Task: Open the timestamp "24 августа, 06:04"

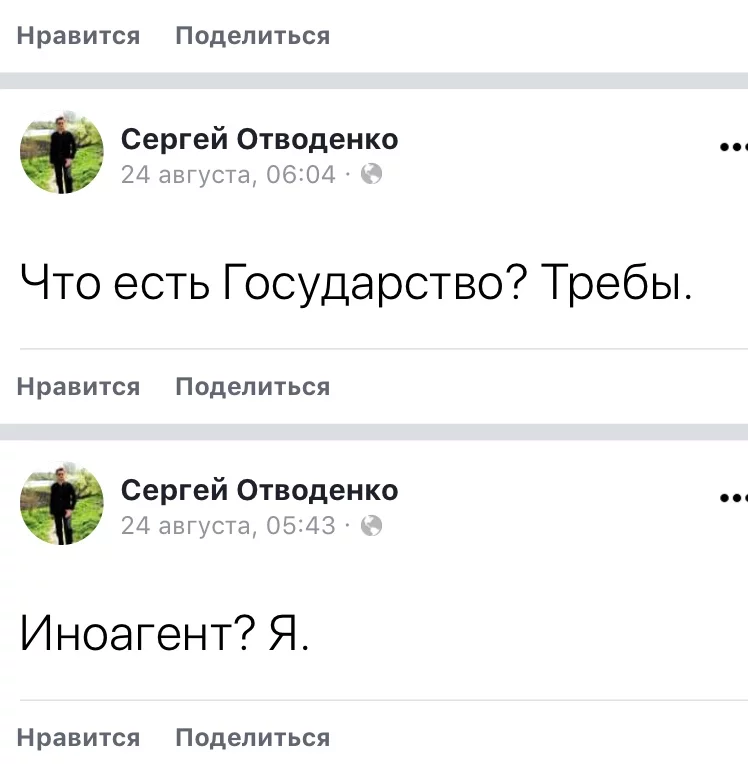Action: (x=228, y=175)
